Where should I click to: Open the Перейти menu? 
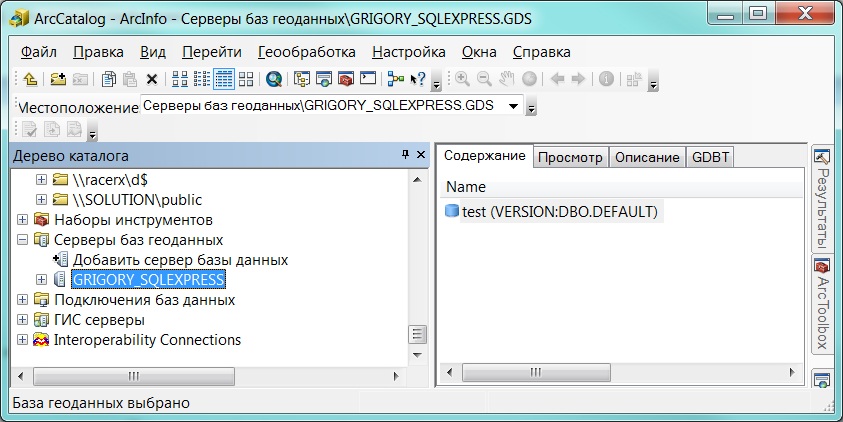click(x=212, y=52)
